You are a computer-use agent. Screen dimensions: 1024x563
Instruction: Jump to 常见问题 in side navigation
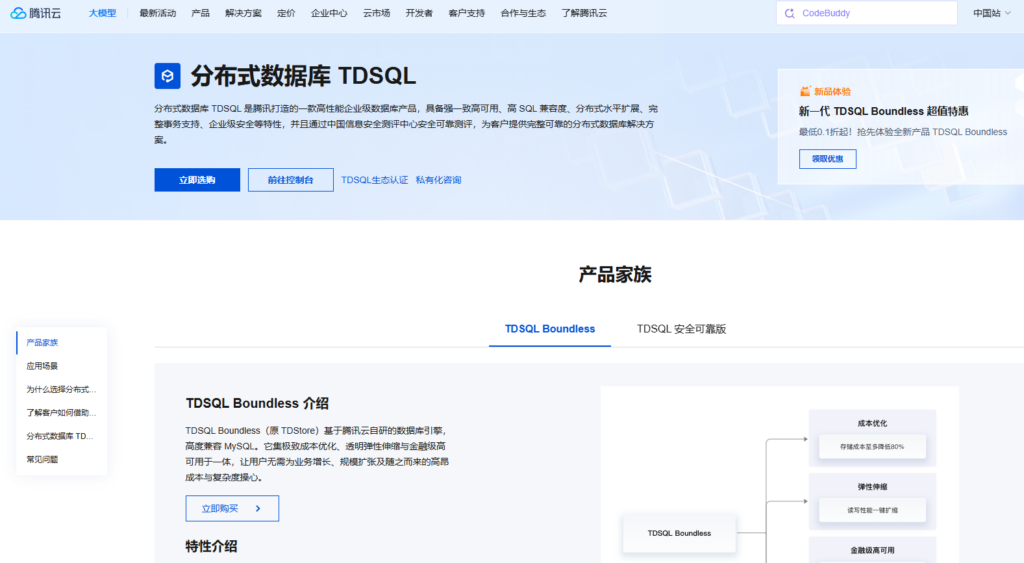coord(42,460)
